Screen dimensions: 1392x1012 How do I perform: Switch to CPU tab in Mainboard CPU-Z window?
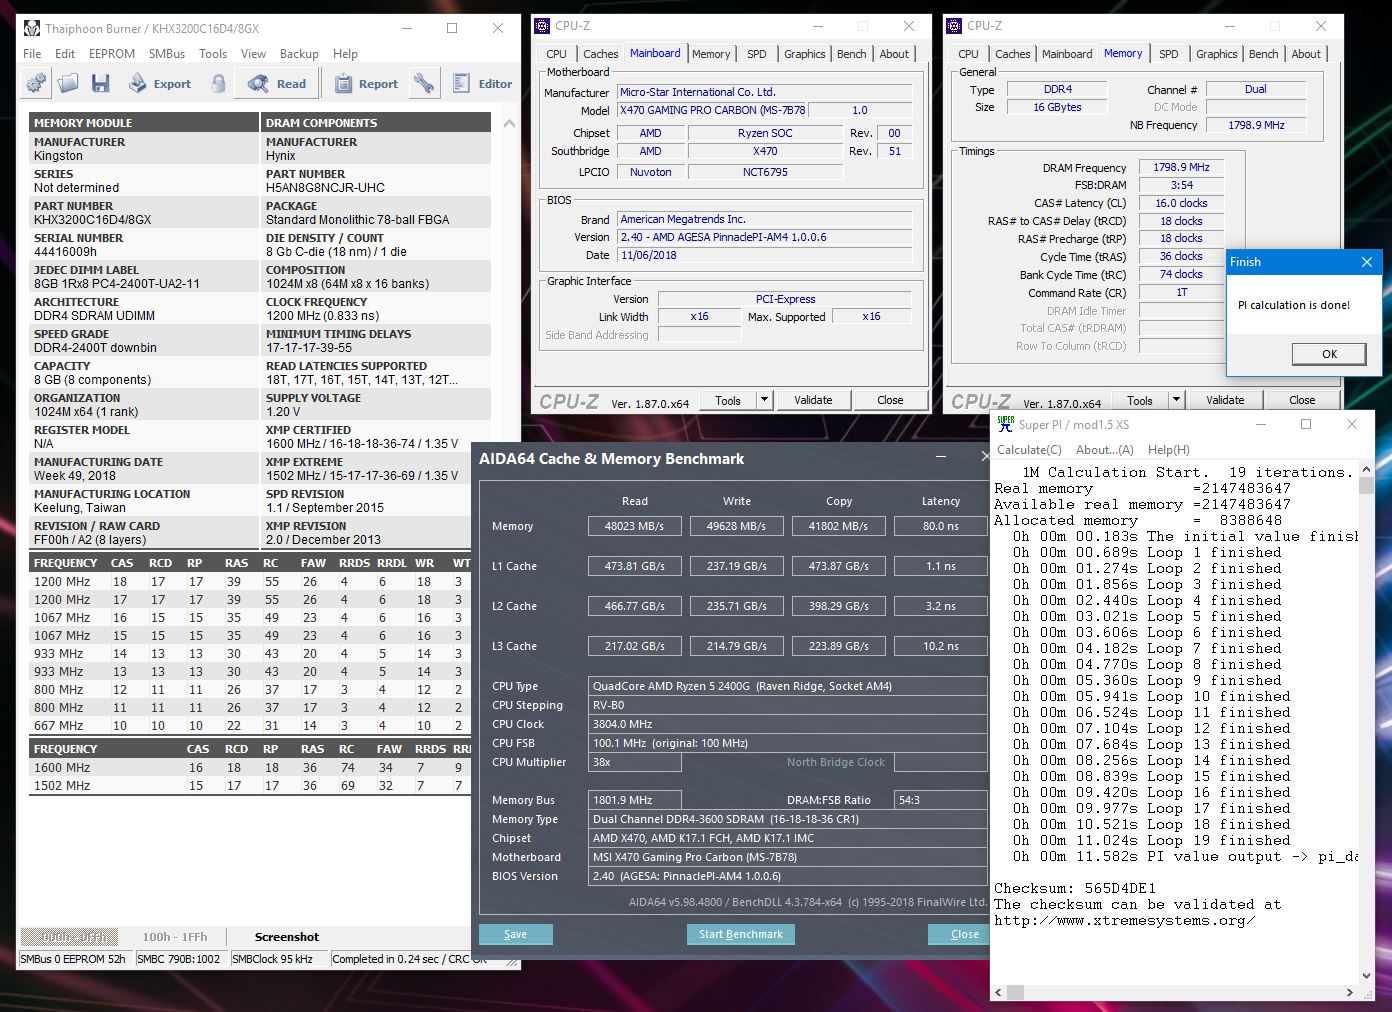pyautogui.click(x=556, y=54)
